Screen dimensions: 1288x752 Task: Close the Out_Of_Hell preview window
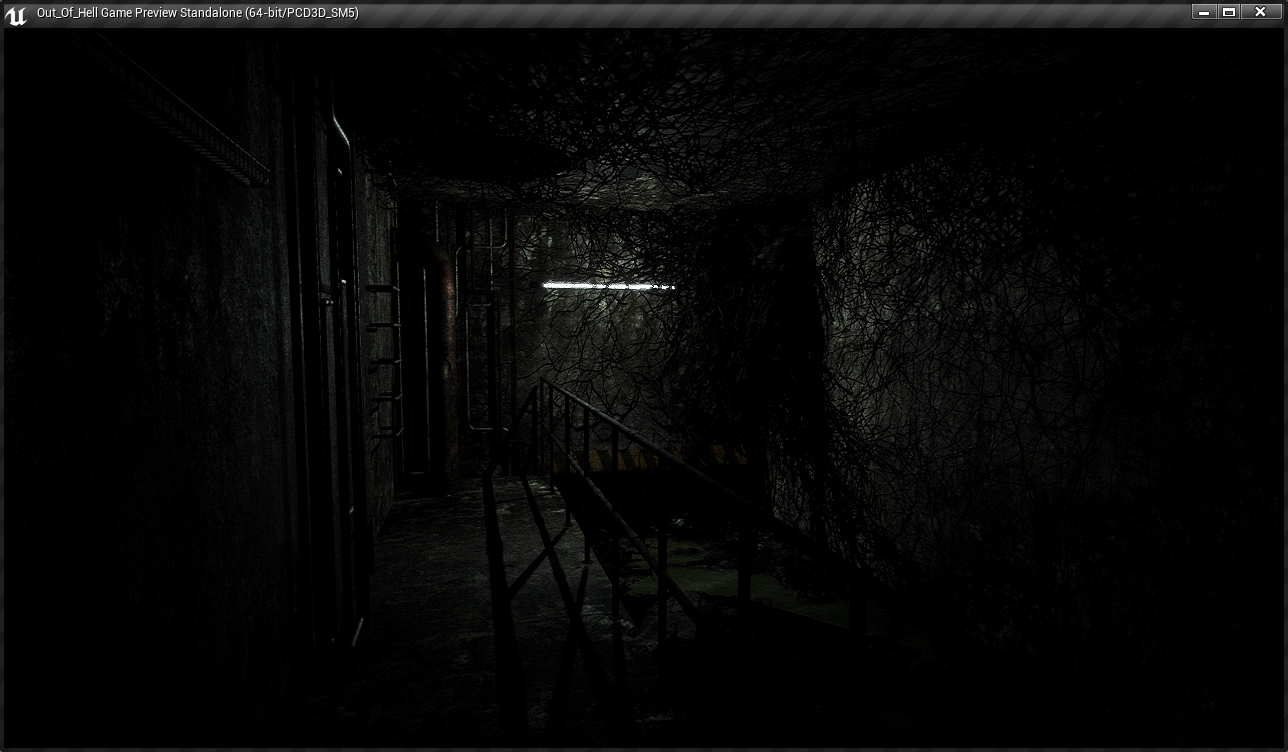pos(1260,12)
